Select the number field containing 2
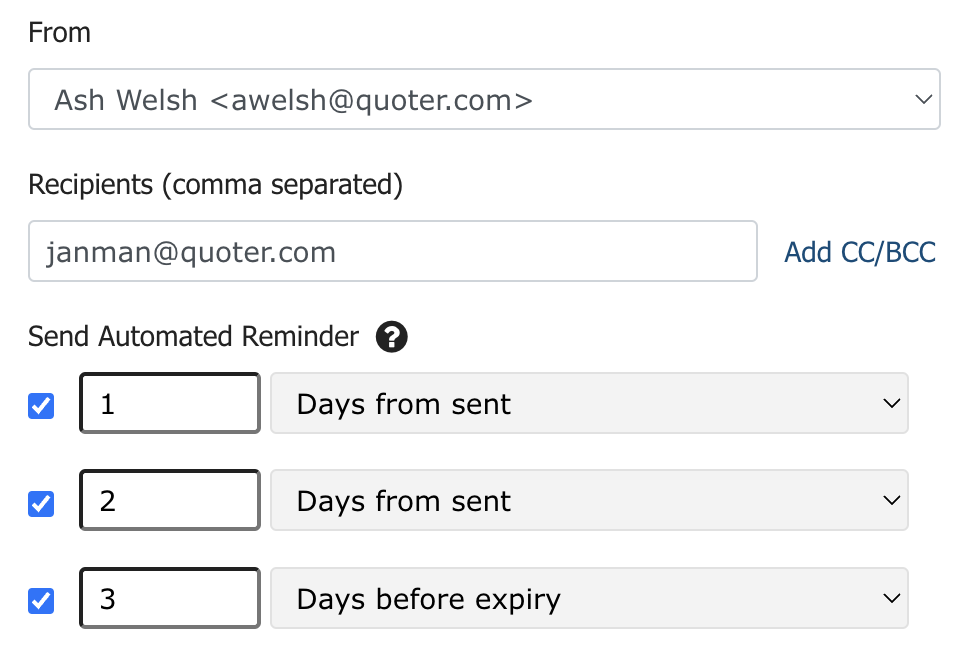The height and width of the screenshot is (664, 970). 170,500
